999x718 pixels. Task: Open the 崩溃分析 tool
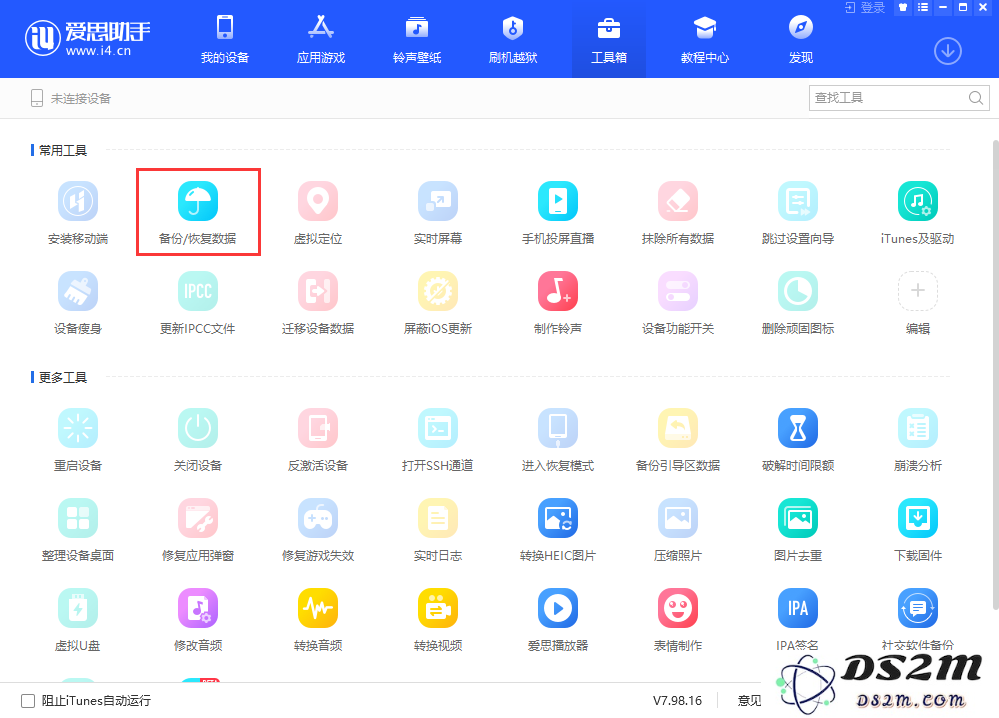pyautogui.click(x=917, y=440)
